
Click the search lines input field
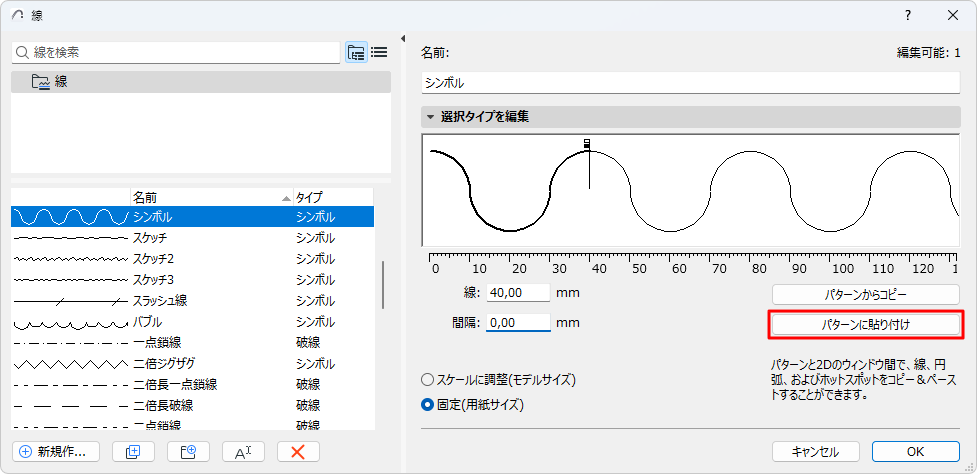click(176, 53)
